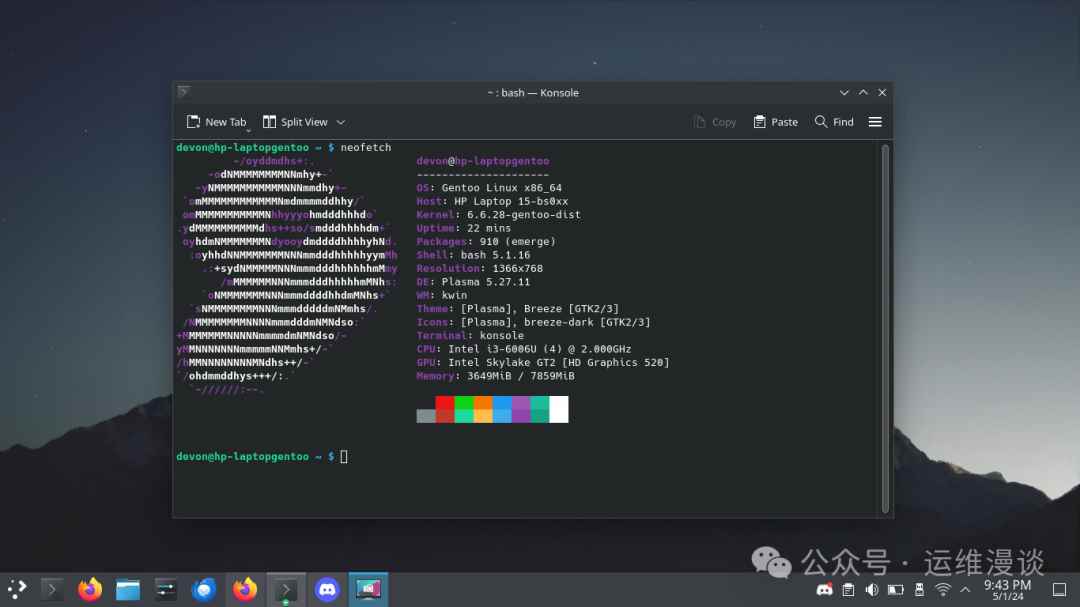Open the Dolphin file manager icon
The width and height of the screenshot is (1080, 607).
[x=128, y=589]
